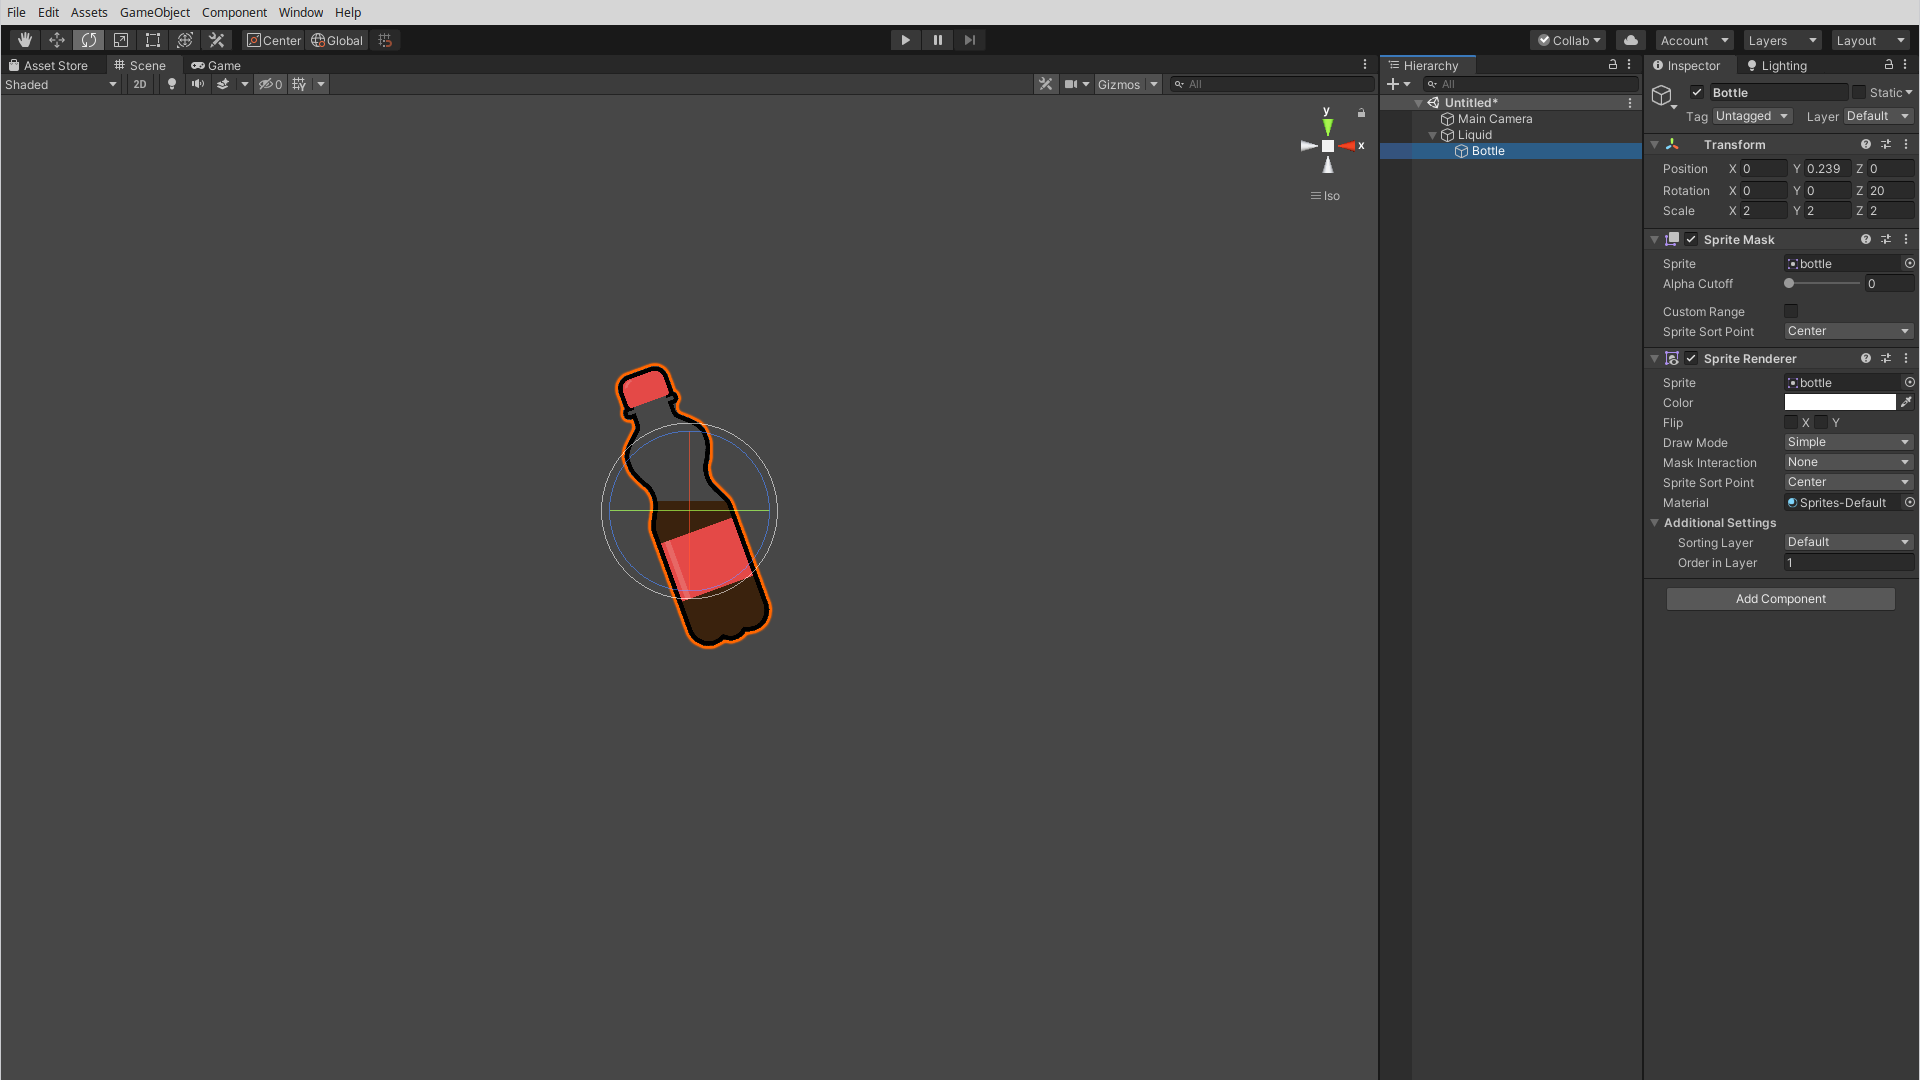Open the Gizmos dropdown
Screen dimensions: 1920x1080
(x=1128, y=84)
